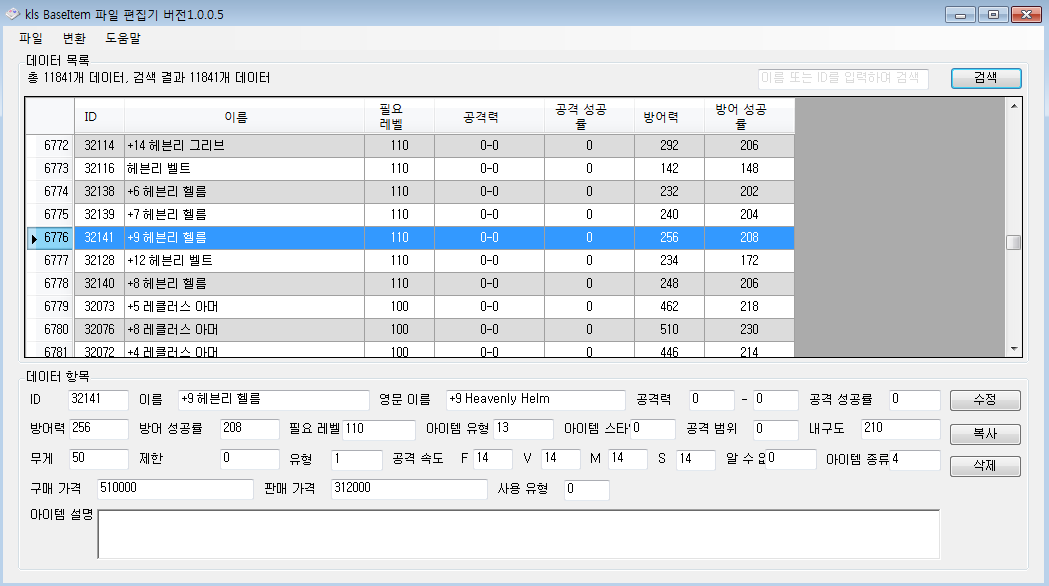Click the 검색 search button

pos(986,78)
